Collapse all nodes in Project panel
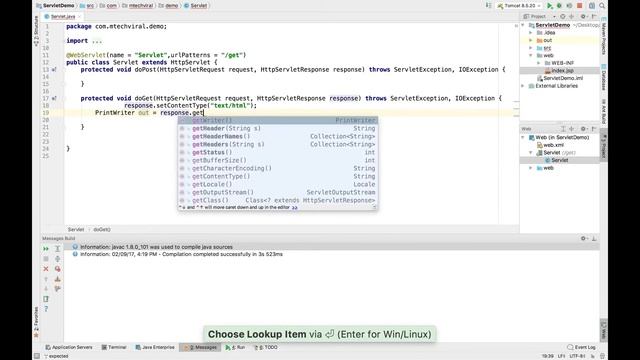The height and width of the screenshot is (360, 640). click(571, 16)
